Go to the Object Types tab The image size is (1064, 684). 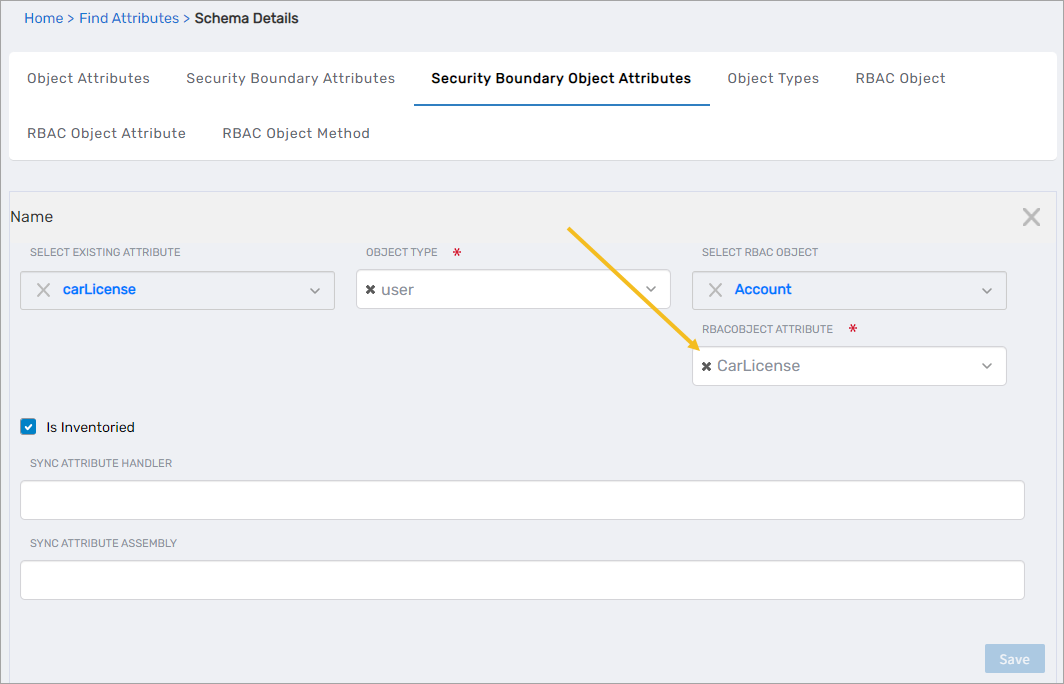pyautogui.click(x=773, y=78)
